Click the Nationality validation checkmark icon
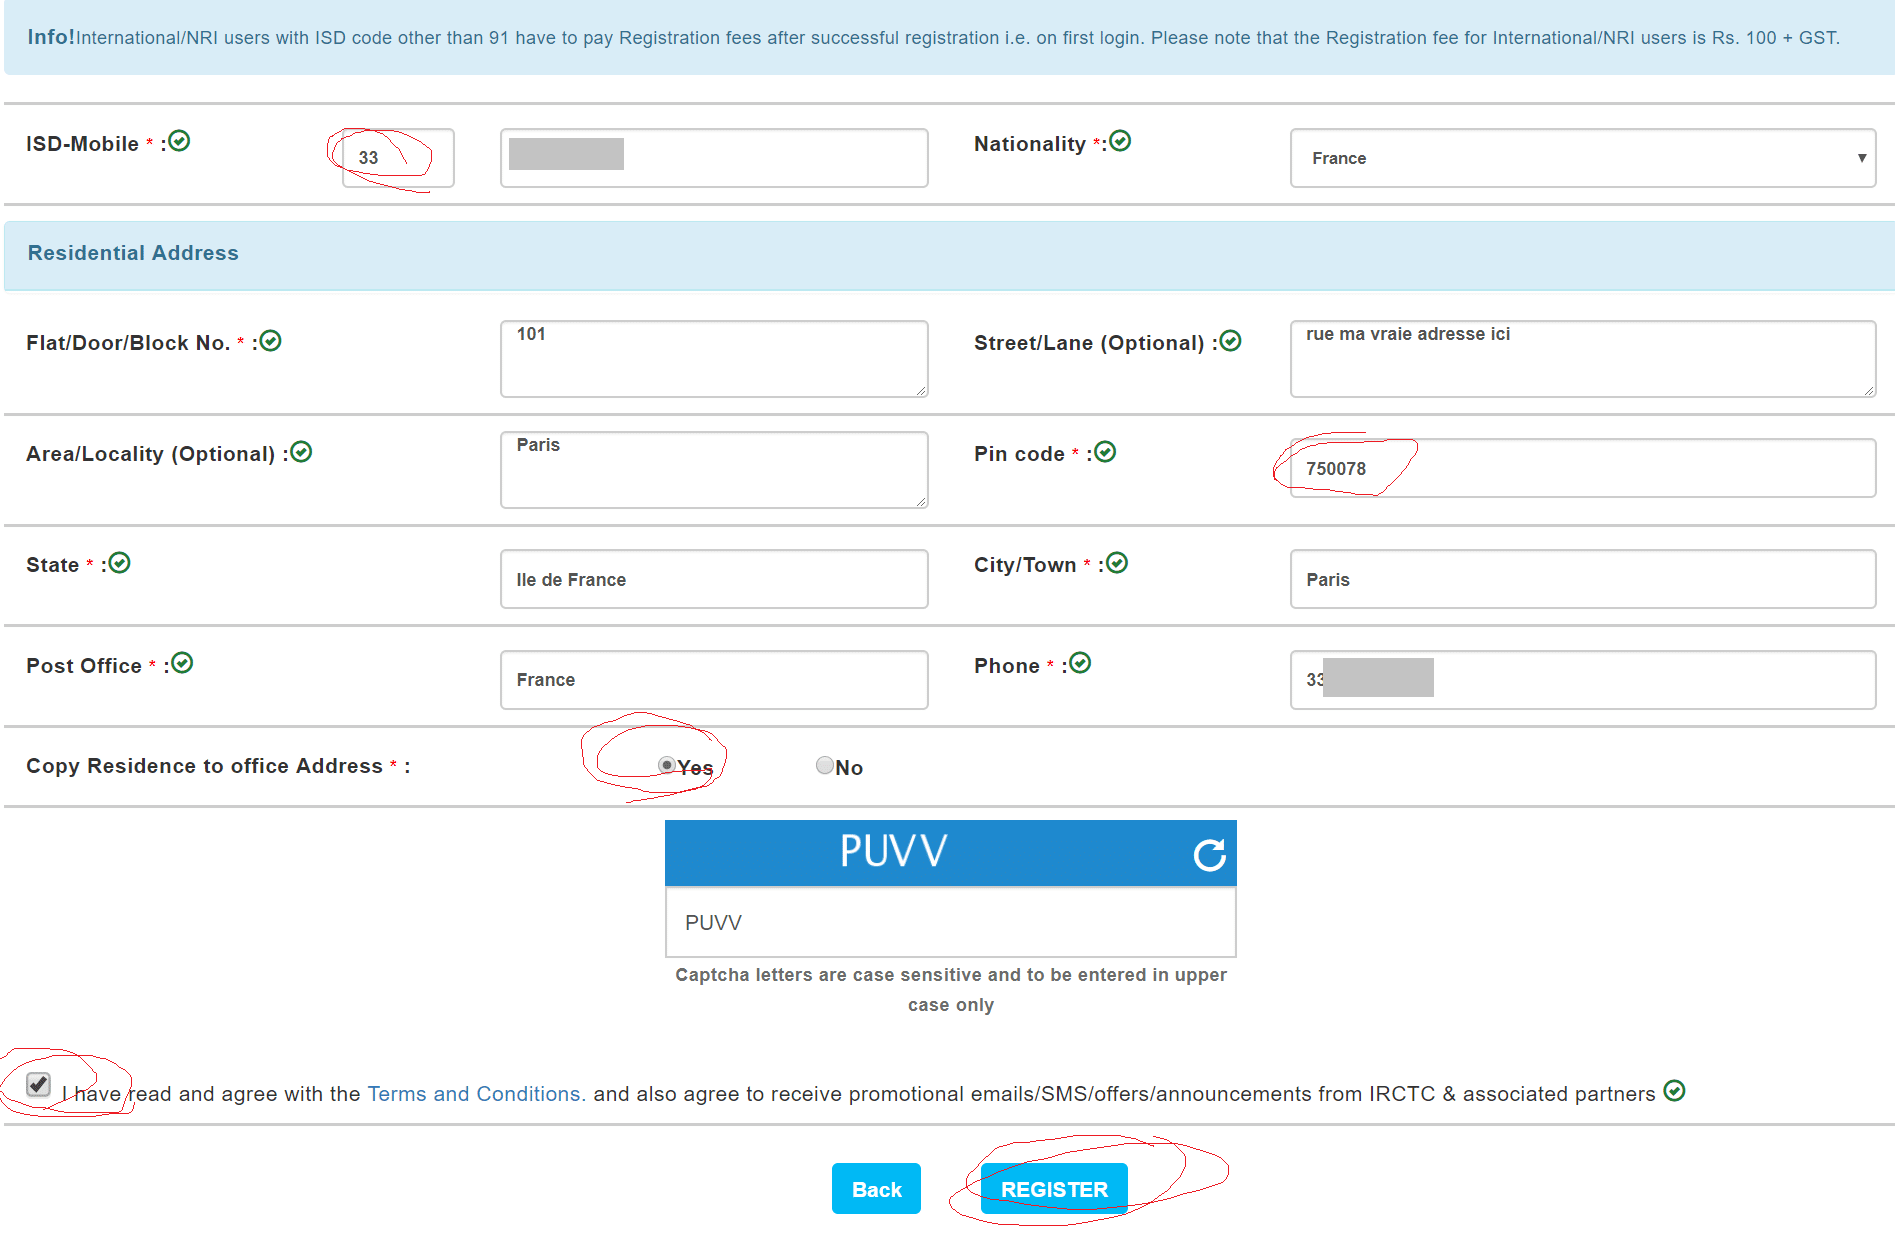 (1120, 142)
